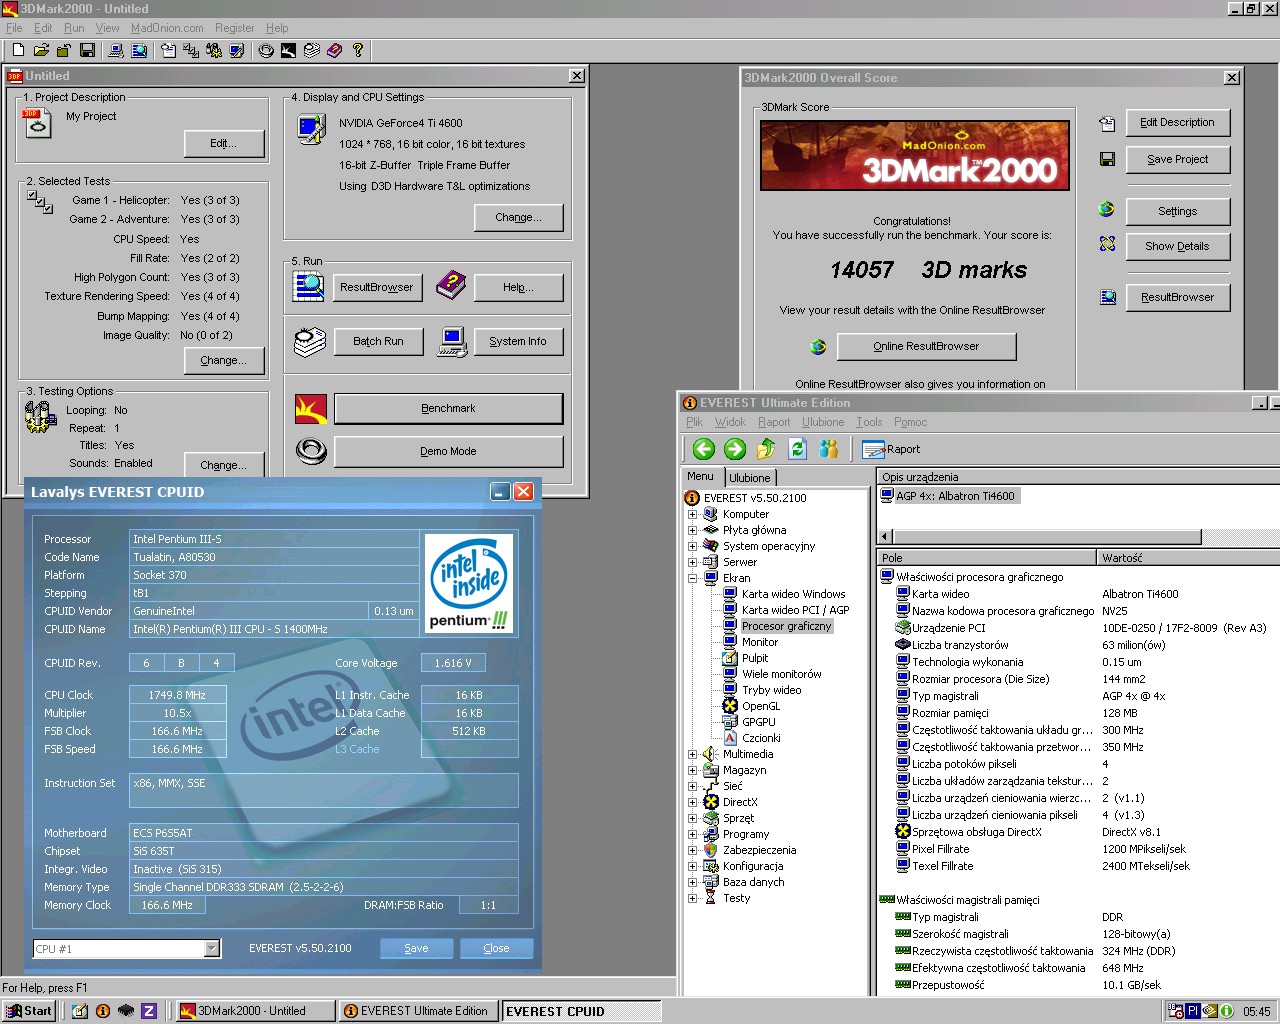
Task: Click the Save floppy disk icon in 3DMark toolbar
Action: [x=87, y=50]
